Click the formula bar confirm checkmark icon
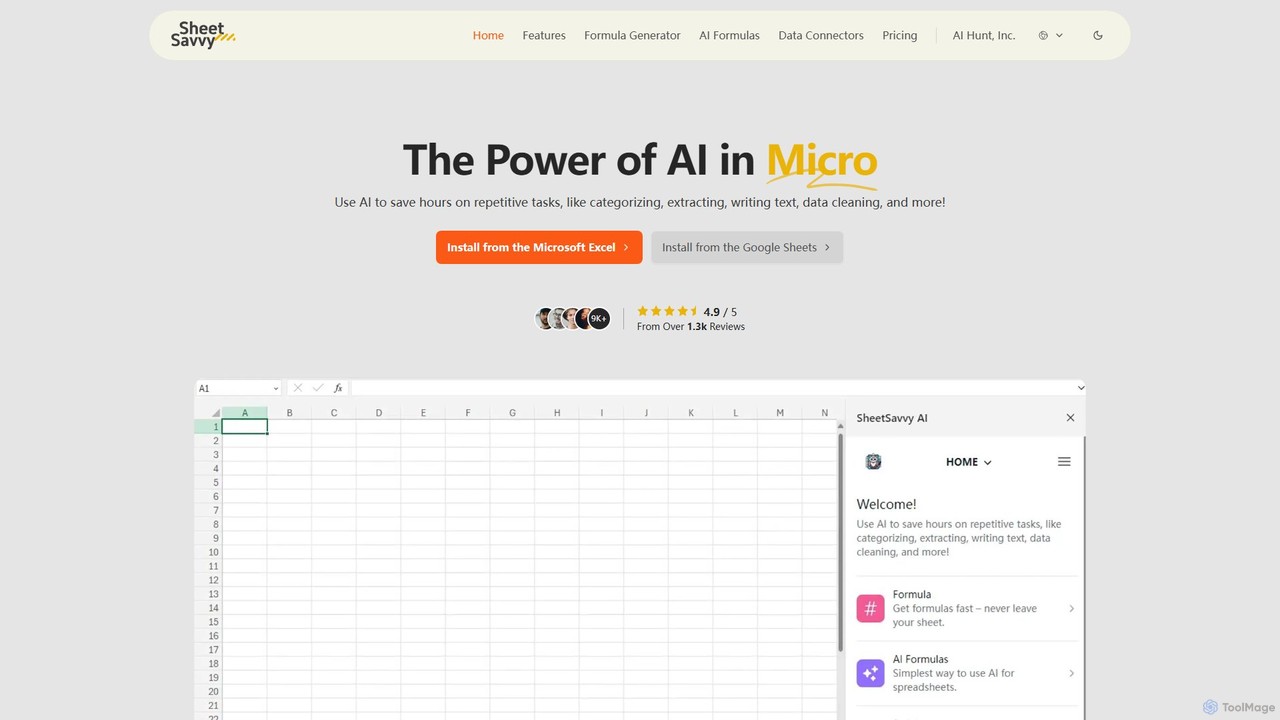 point(318,388)
